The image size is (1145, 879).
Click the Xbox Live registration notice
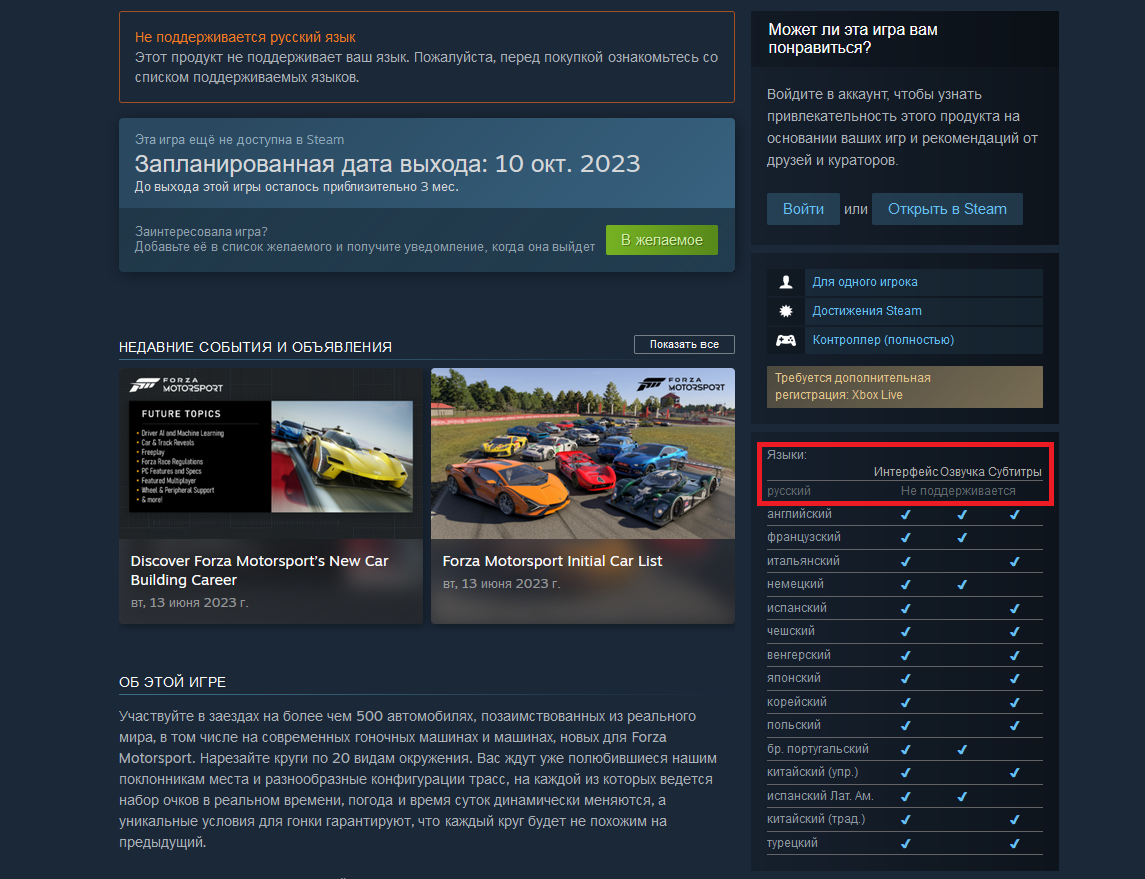905,386
